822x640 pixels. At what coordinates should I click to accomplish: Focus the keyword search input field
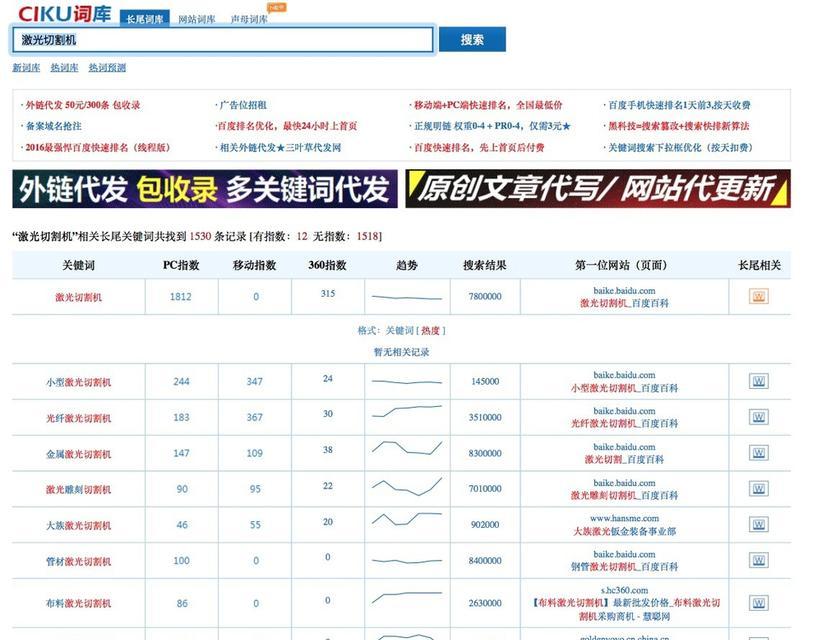(x=222, y=40)
